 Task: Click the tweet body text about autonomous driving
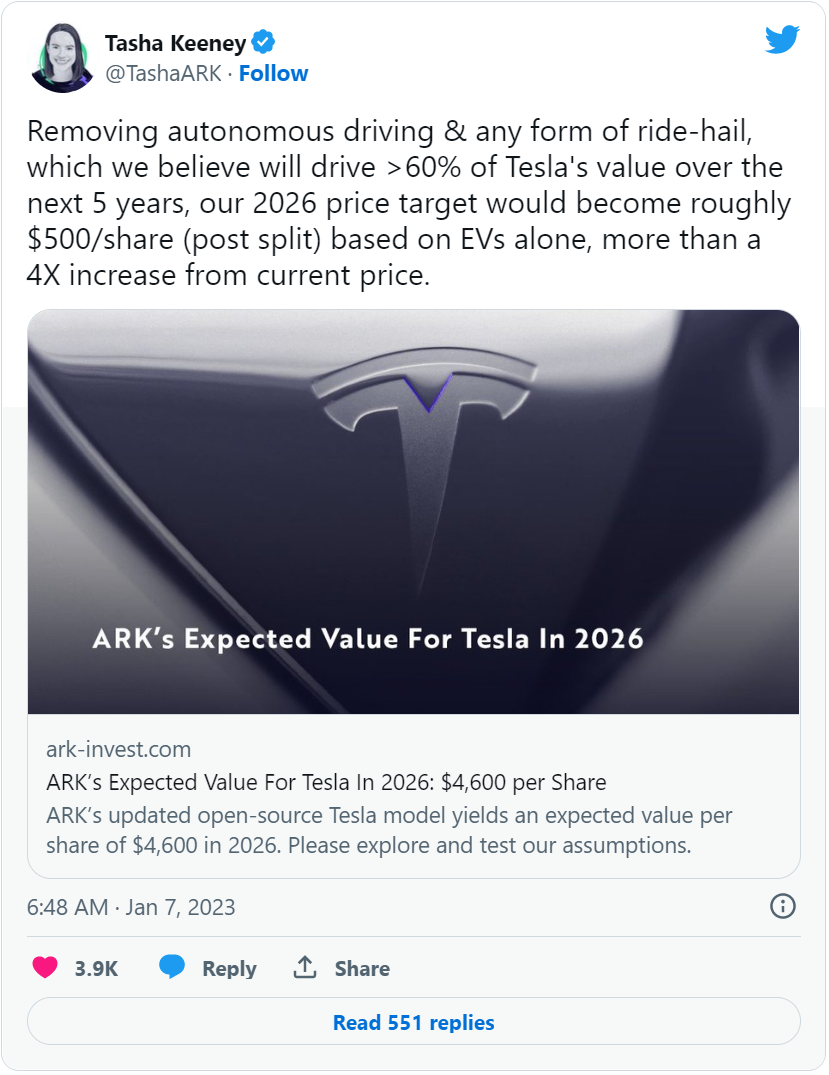408,203
